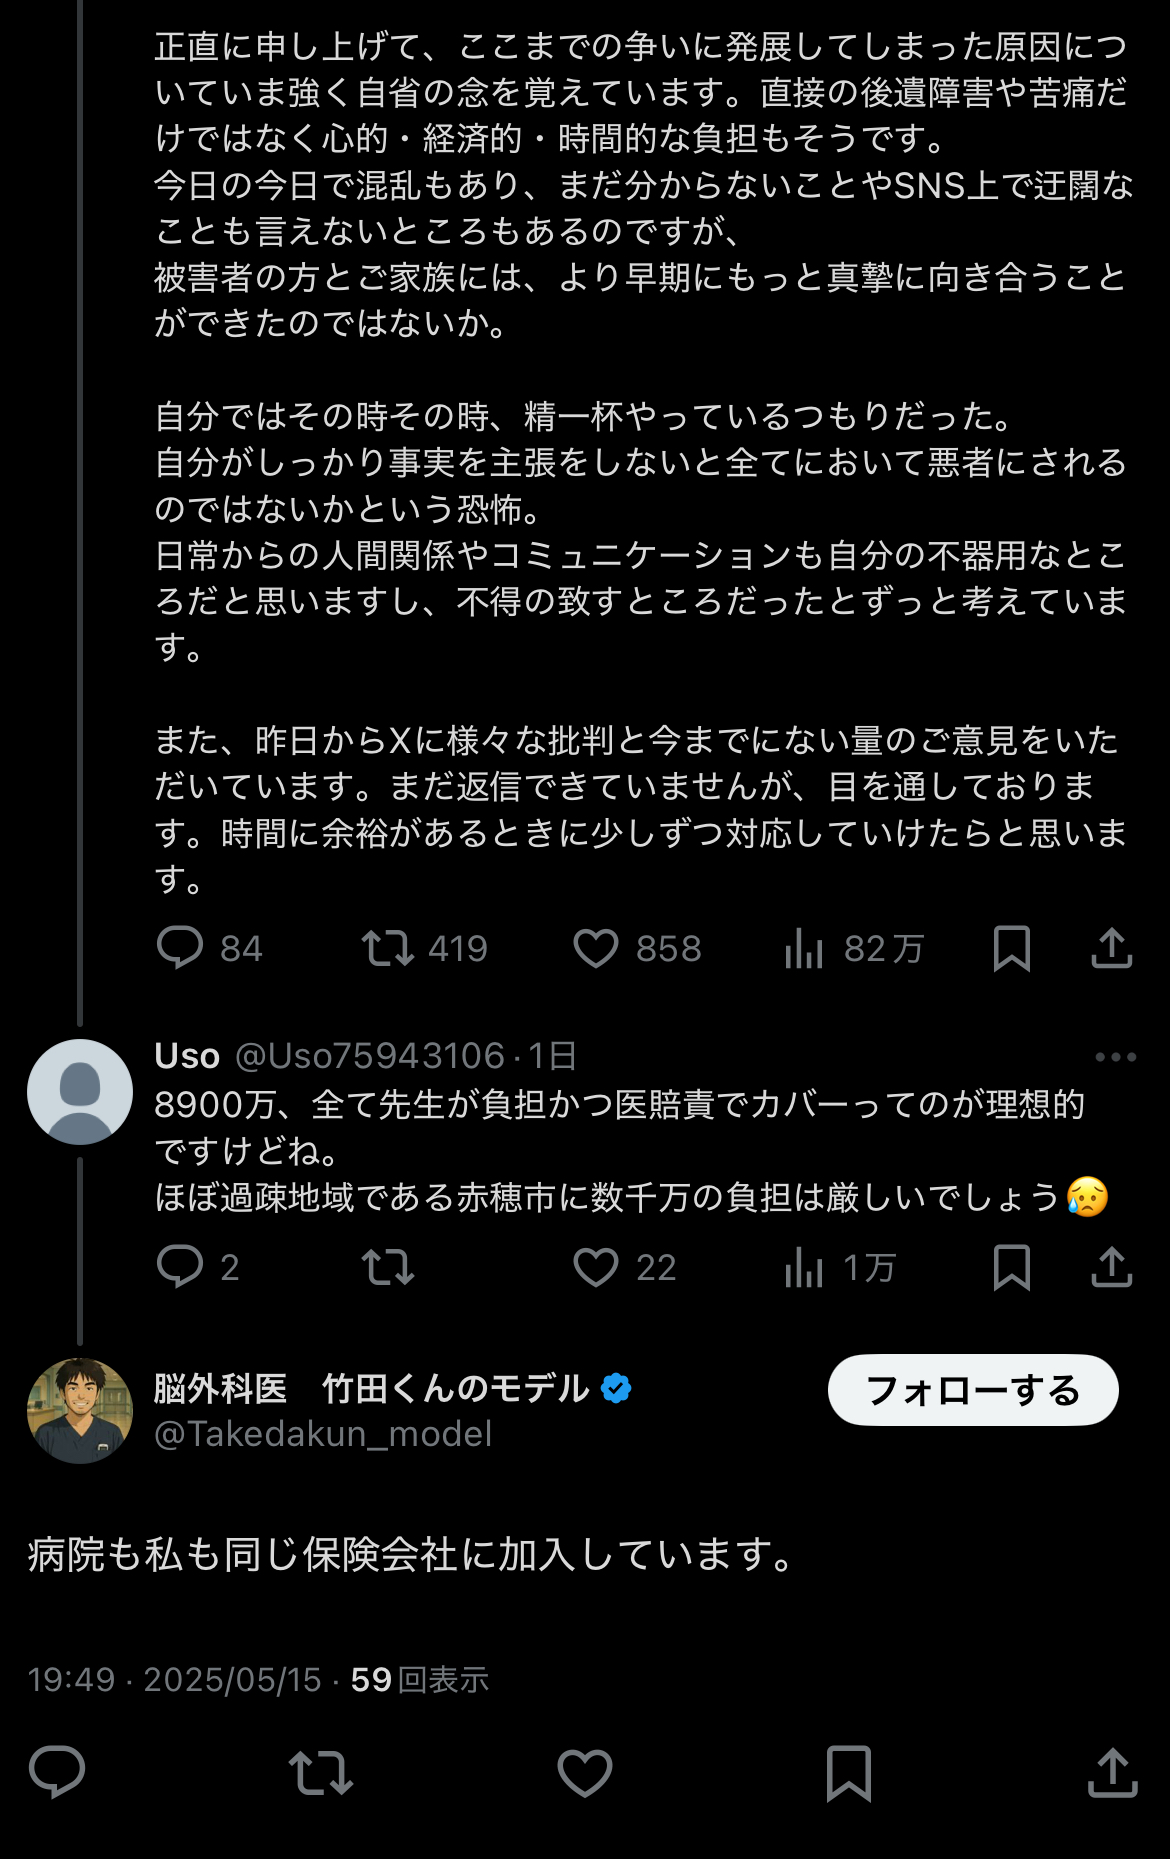1170x1859 pixels.
Task: Open the 59 回表示 view count
Action: point(419,1680)
